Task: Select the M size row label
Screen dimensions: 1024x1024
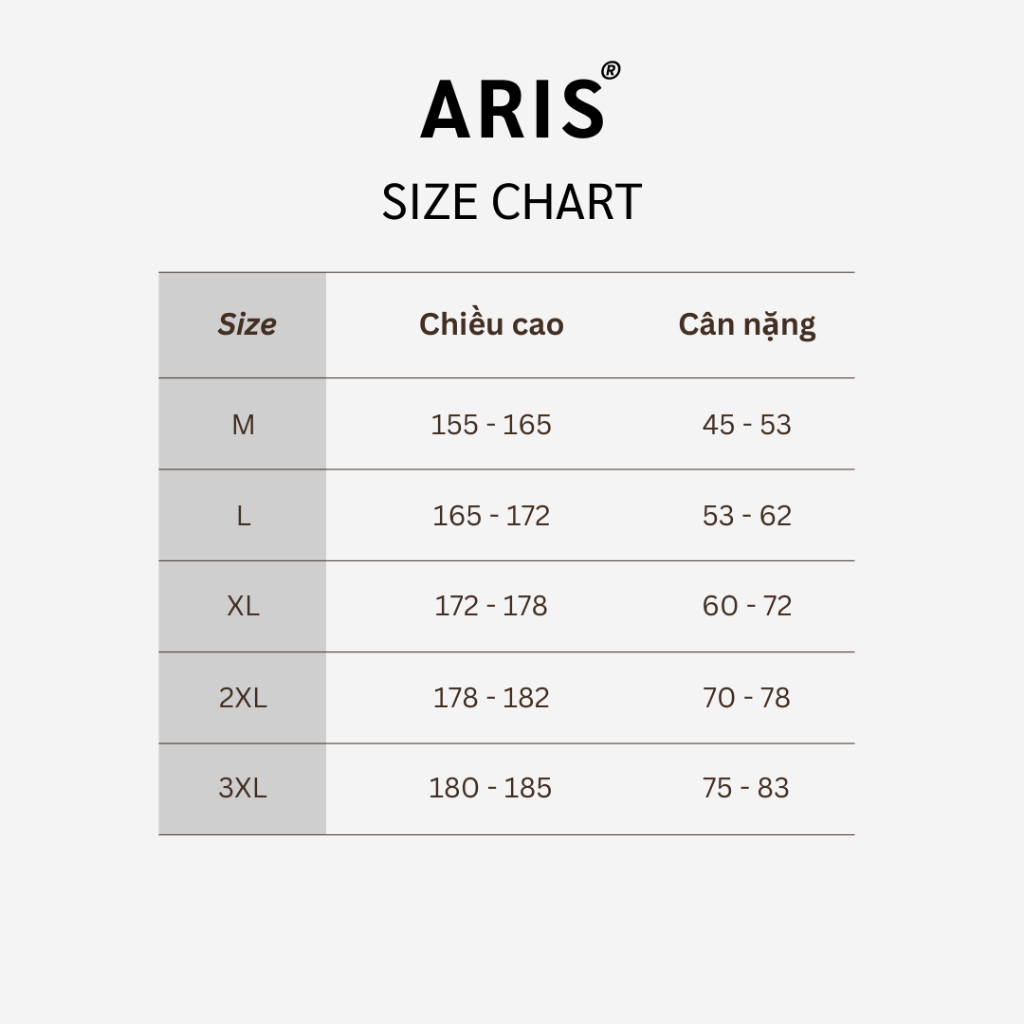Action: 243,425
